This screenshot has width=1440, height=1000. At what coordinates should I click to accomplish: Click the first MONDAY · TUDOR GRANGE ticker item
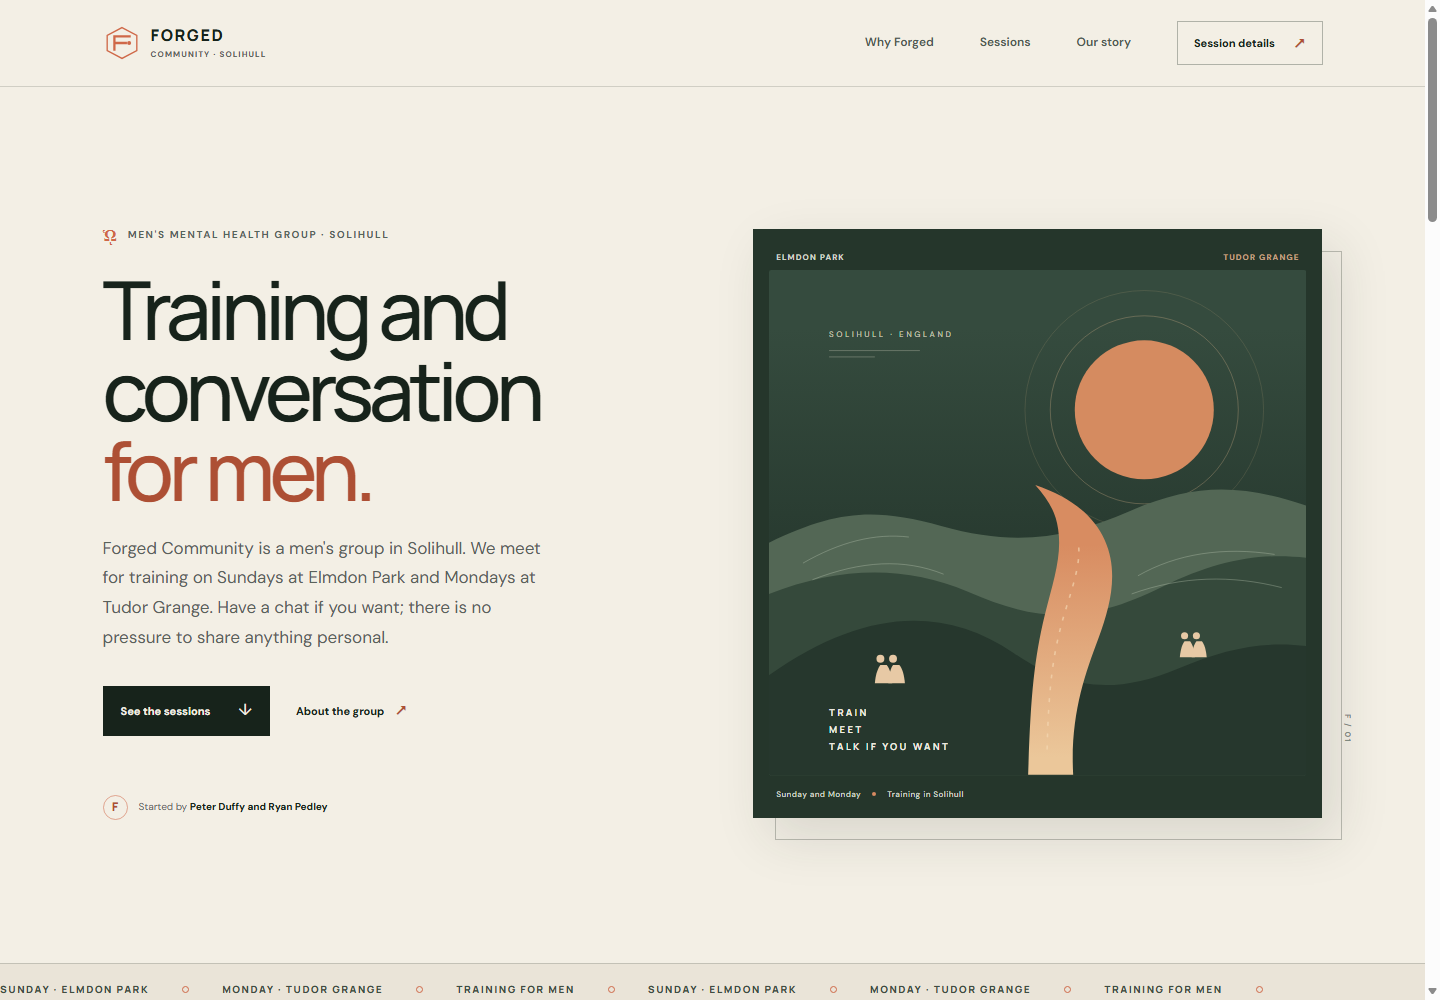coord(302,989)
